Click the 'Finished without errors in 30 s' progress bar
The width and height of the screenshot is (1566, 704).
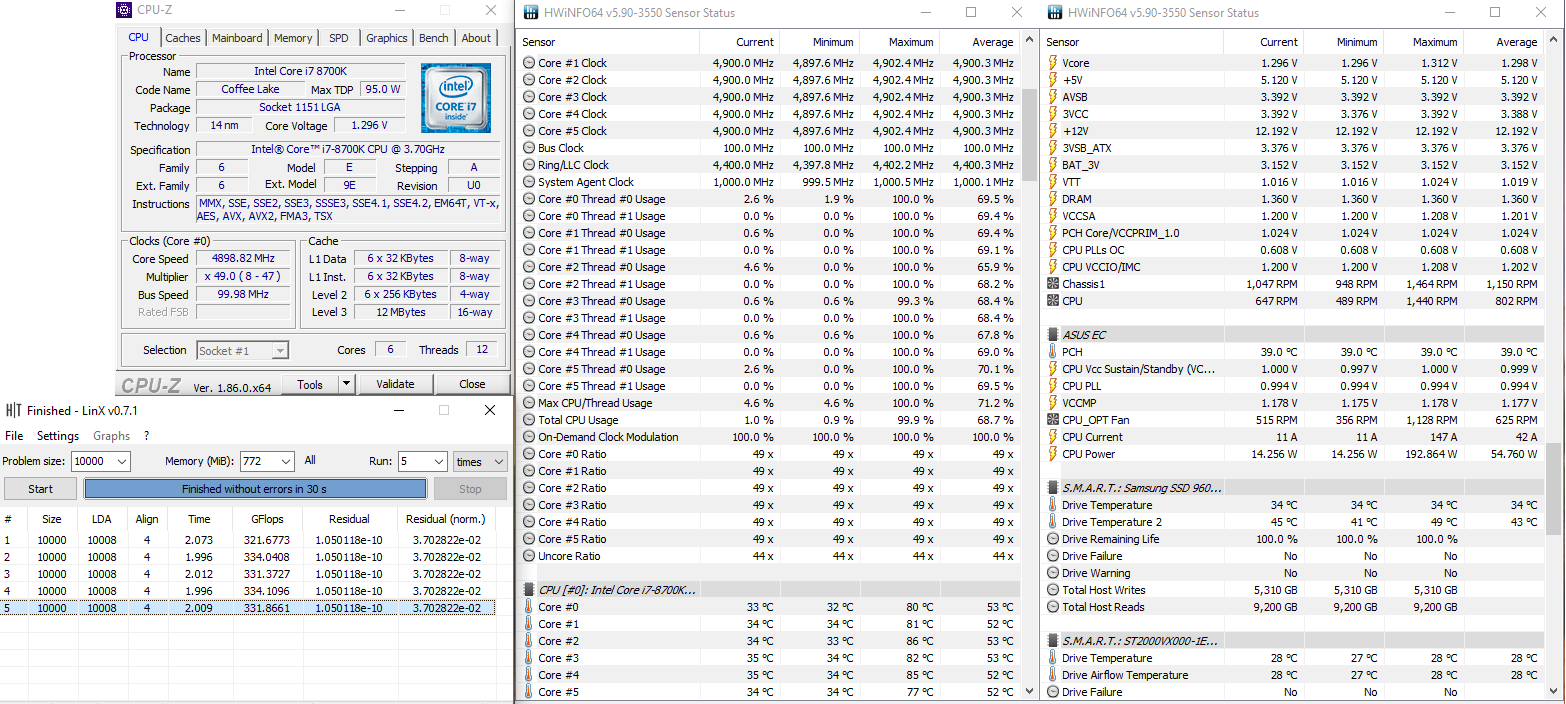pyautogui.click(x=255, y=489)
